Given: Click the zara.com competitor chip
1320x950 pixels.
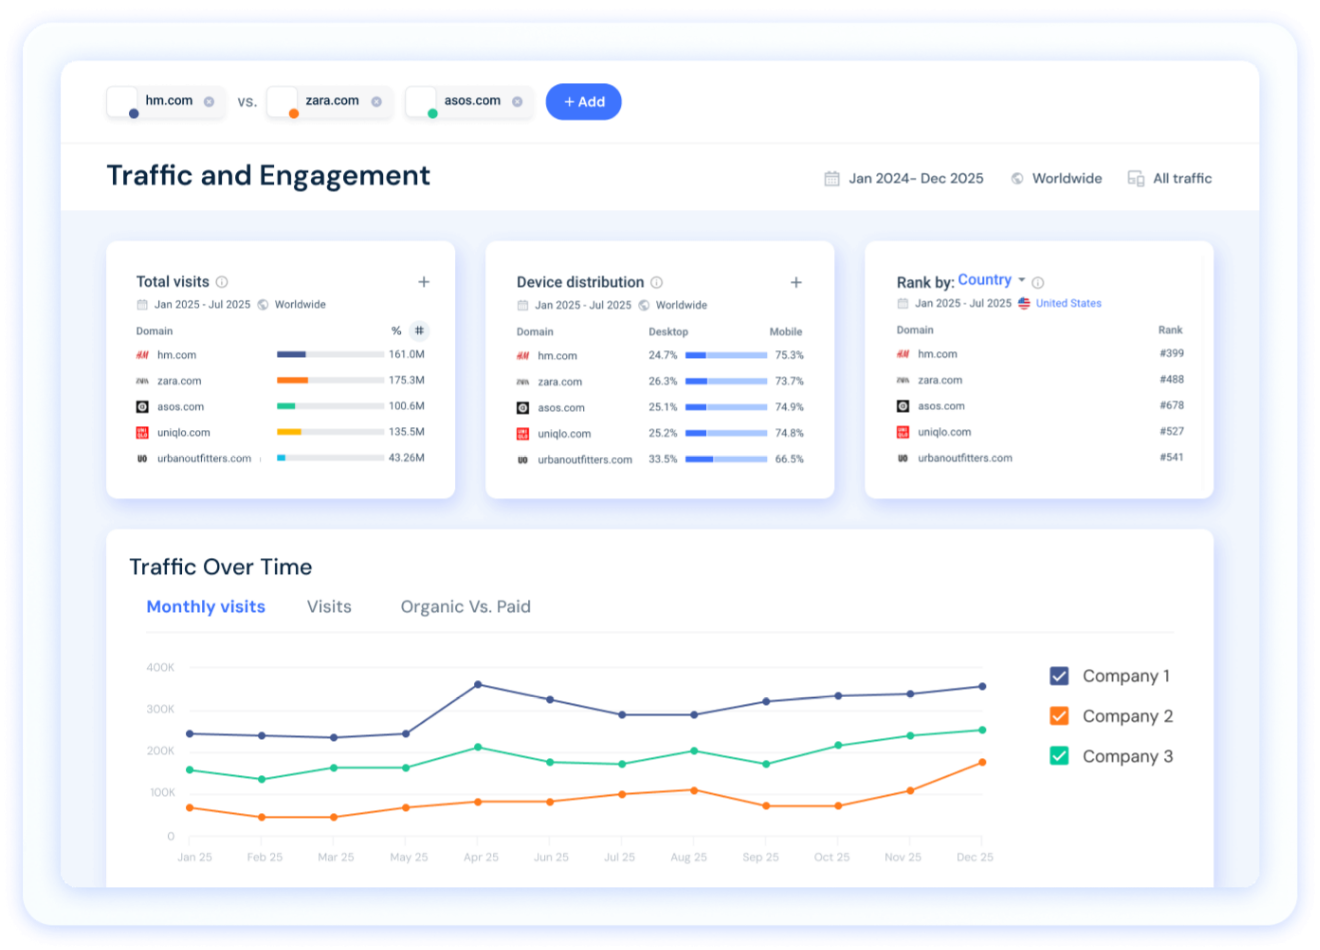Looking at the screenshot, I should coord(329,102).
